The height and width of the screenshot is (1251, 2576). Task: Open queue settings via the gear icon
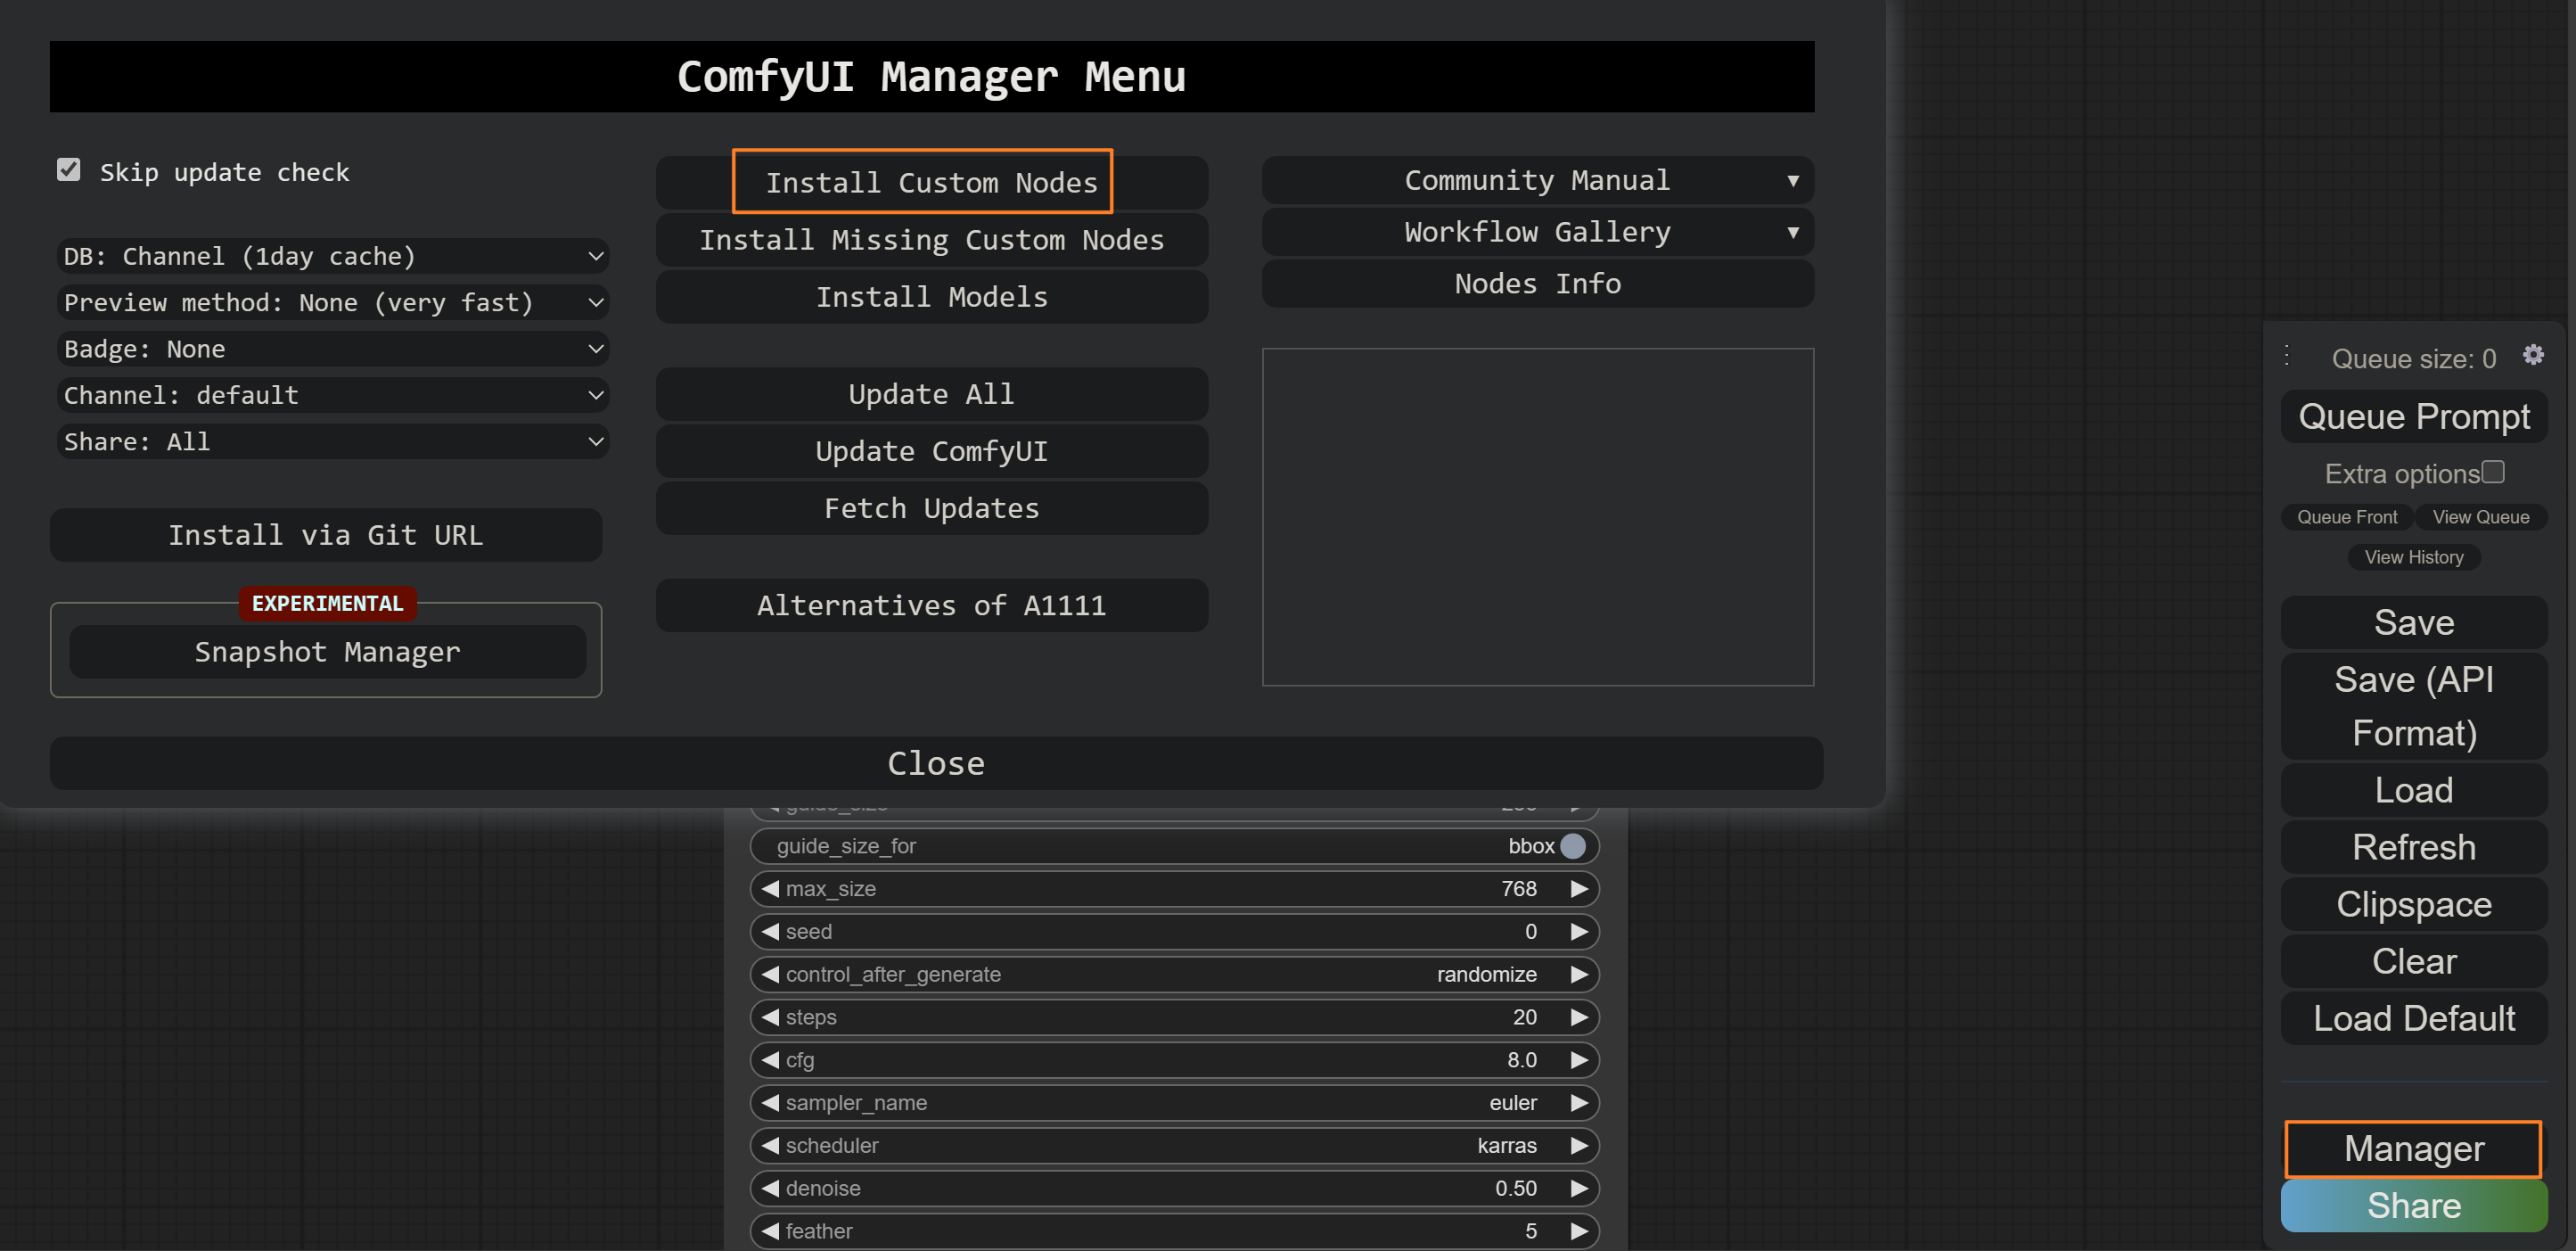tap(2533, 355)
